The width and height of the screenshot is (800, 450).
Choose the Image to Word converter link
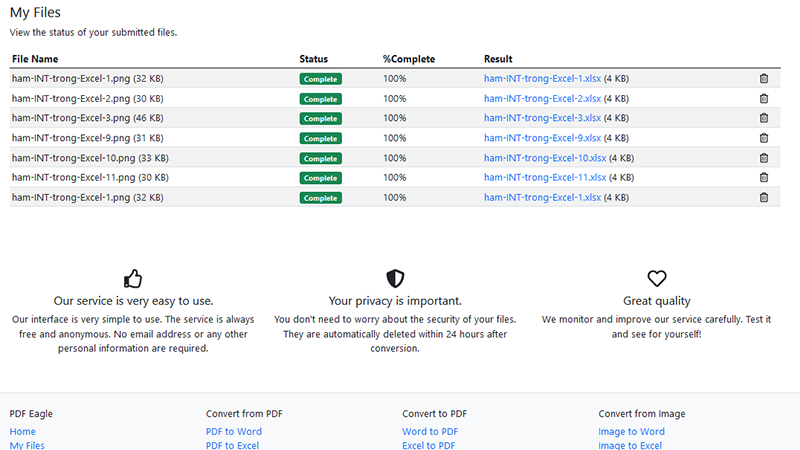(x=631, y=432)
